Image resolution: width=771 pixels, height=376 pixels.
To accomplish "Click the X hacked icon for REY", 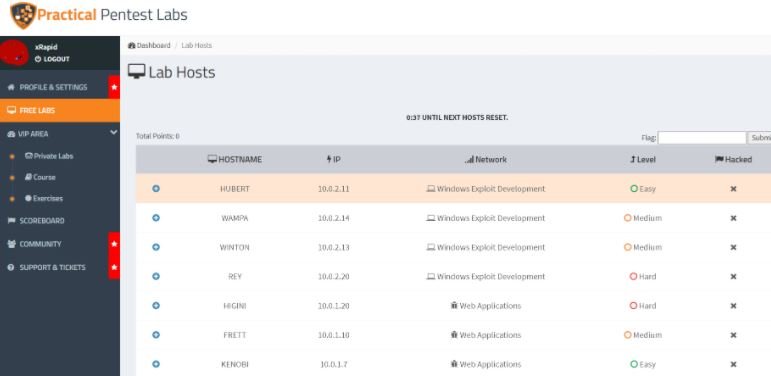I will tap(733, 277).
